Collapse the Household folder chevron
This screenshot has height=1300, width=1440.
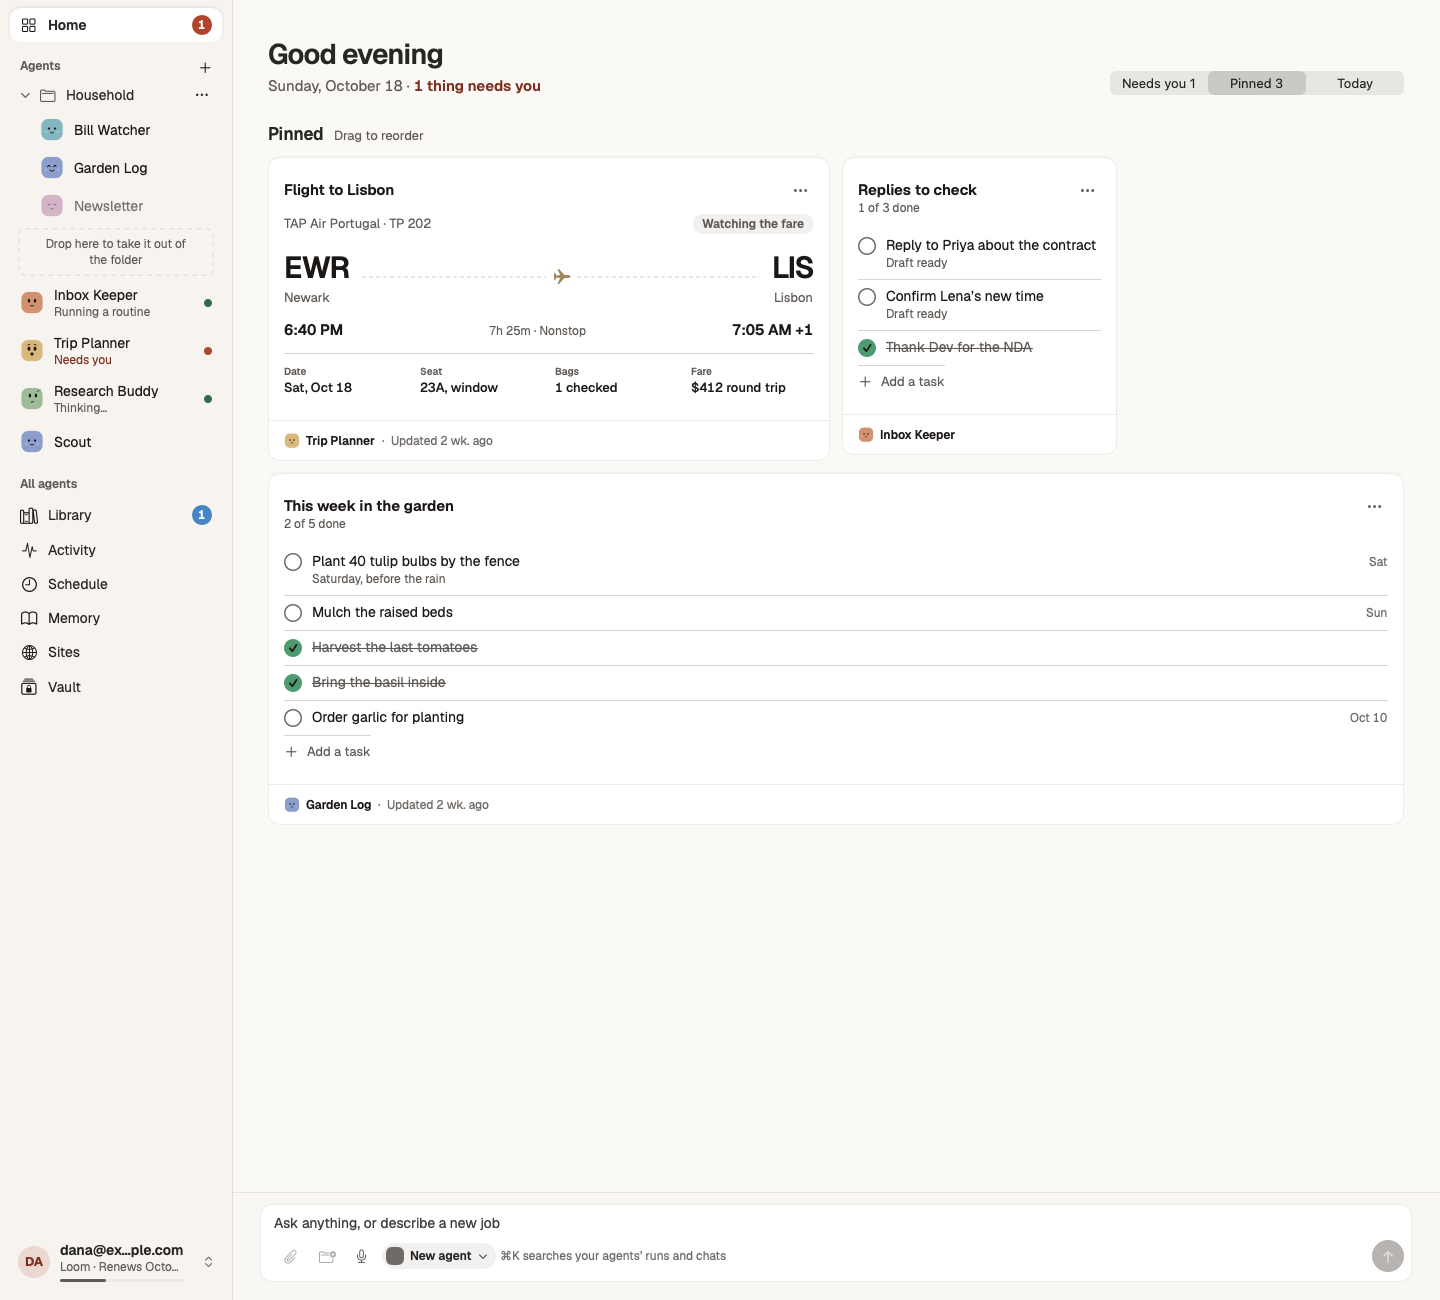[25, 95]
